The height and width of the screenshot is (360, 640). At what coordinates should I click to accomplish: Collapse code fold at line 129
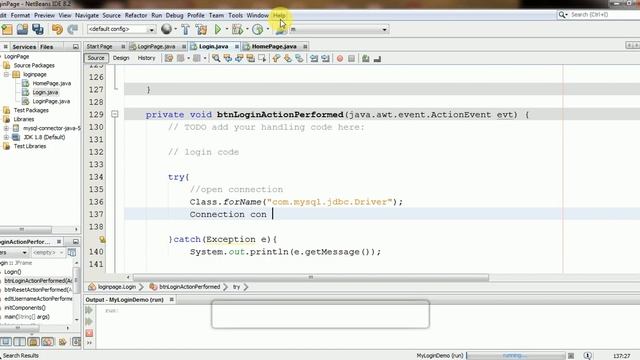[x=115, y=114]
